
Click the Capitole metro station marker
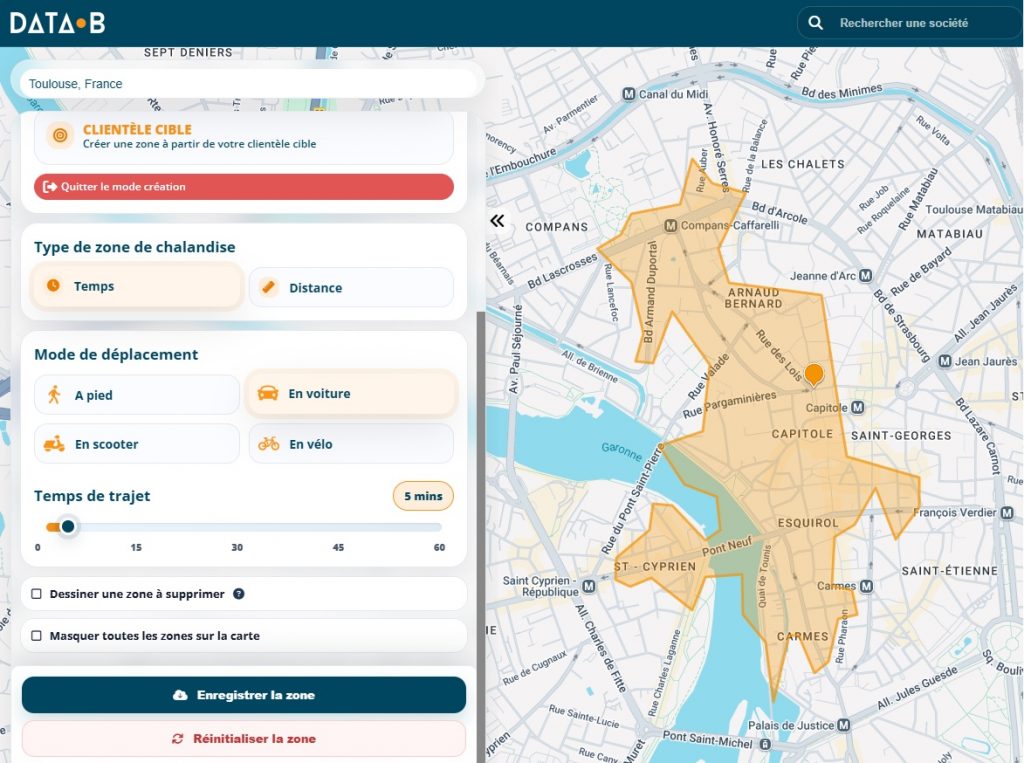click(x=857, y=408)
